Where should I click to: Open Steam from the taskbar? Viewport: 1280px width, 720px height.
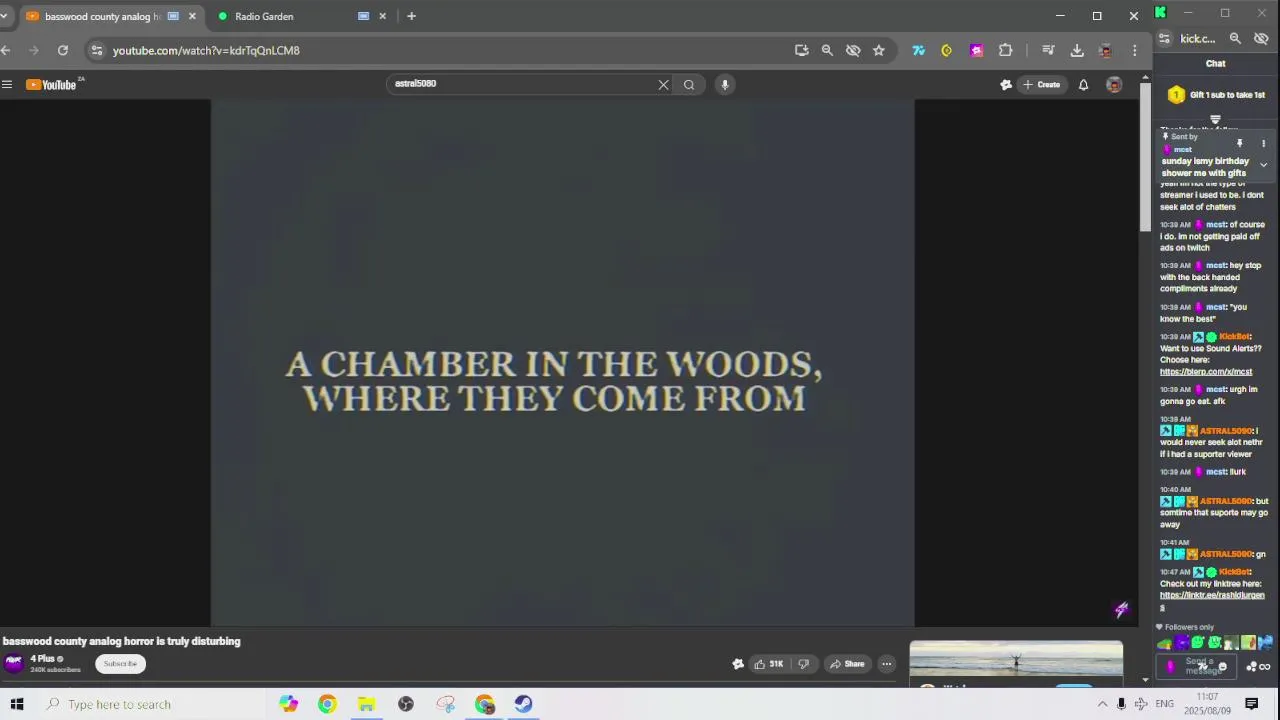523,704
